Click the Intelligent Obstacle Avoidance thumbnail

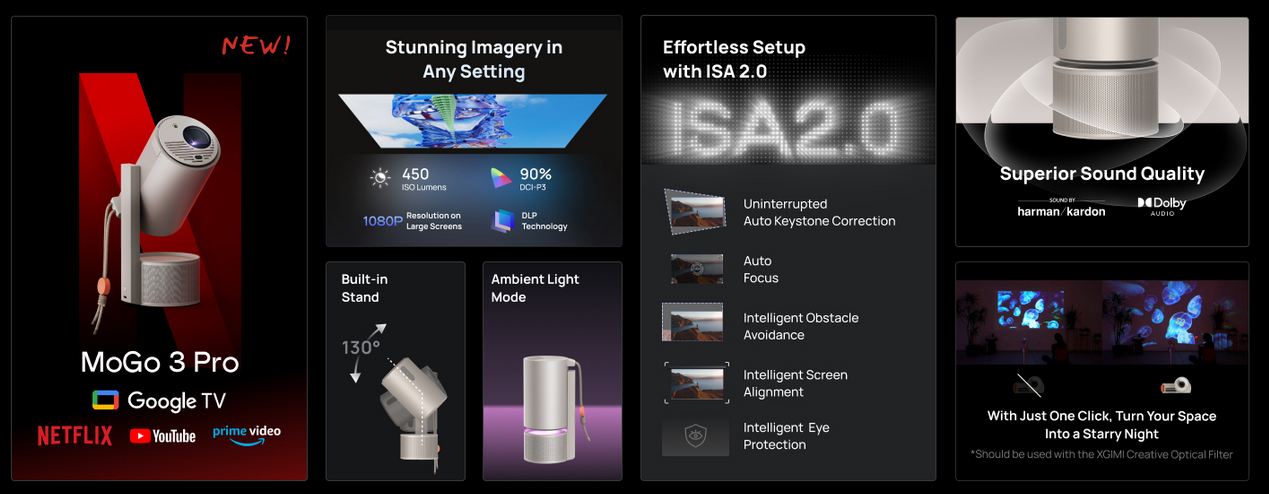coord(692,322)
